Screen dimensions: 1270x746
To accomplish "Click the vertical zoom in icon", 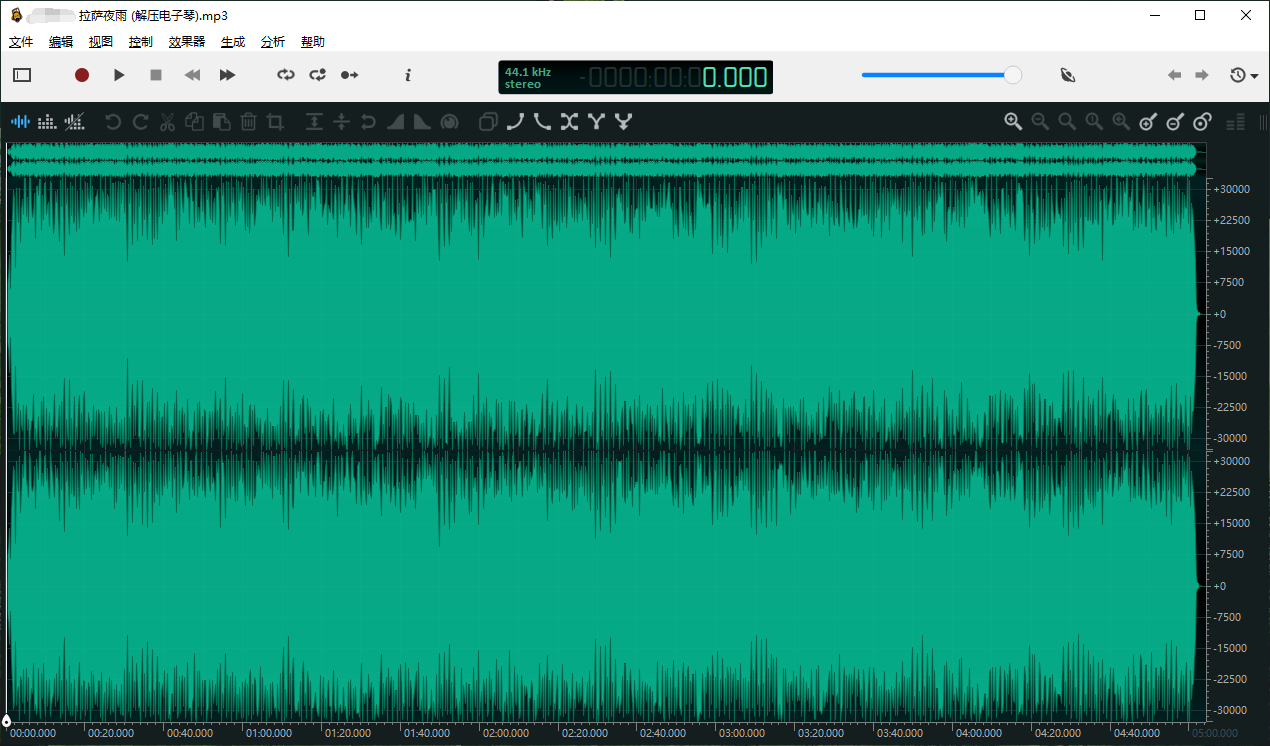I will (x=1148, y=122).
